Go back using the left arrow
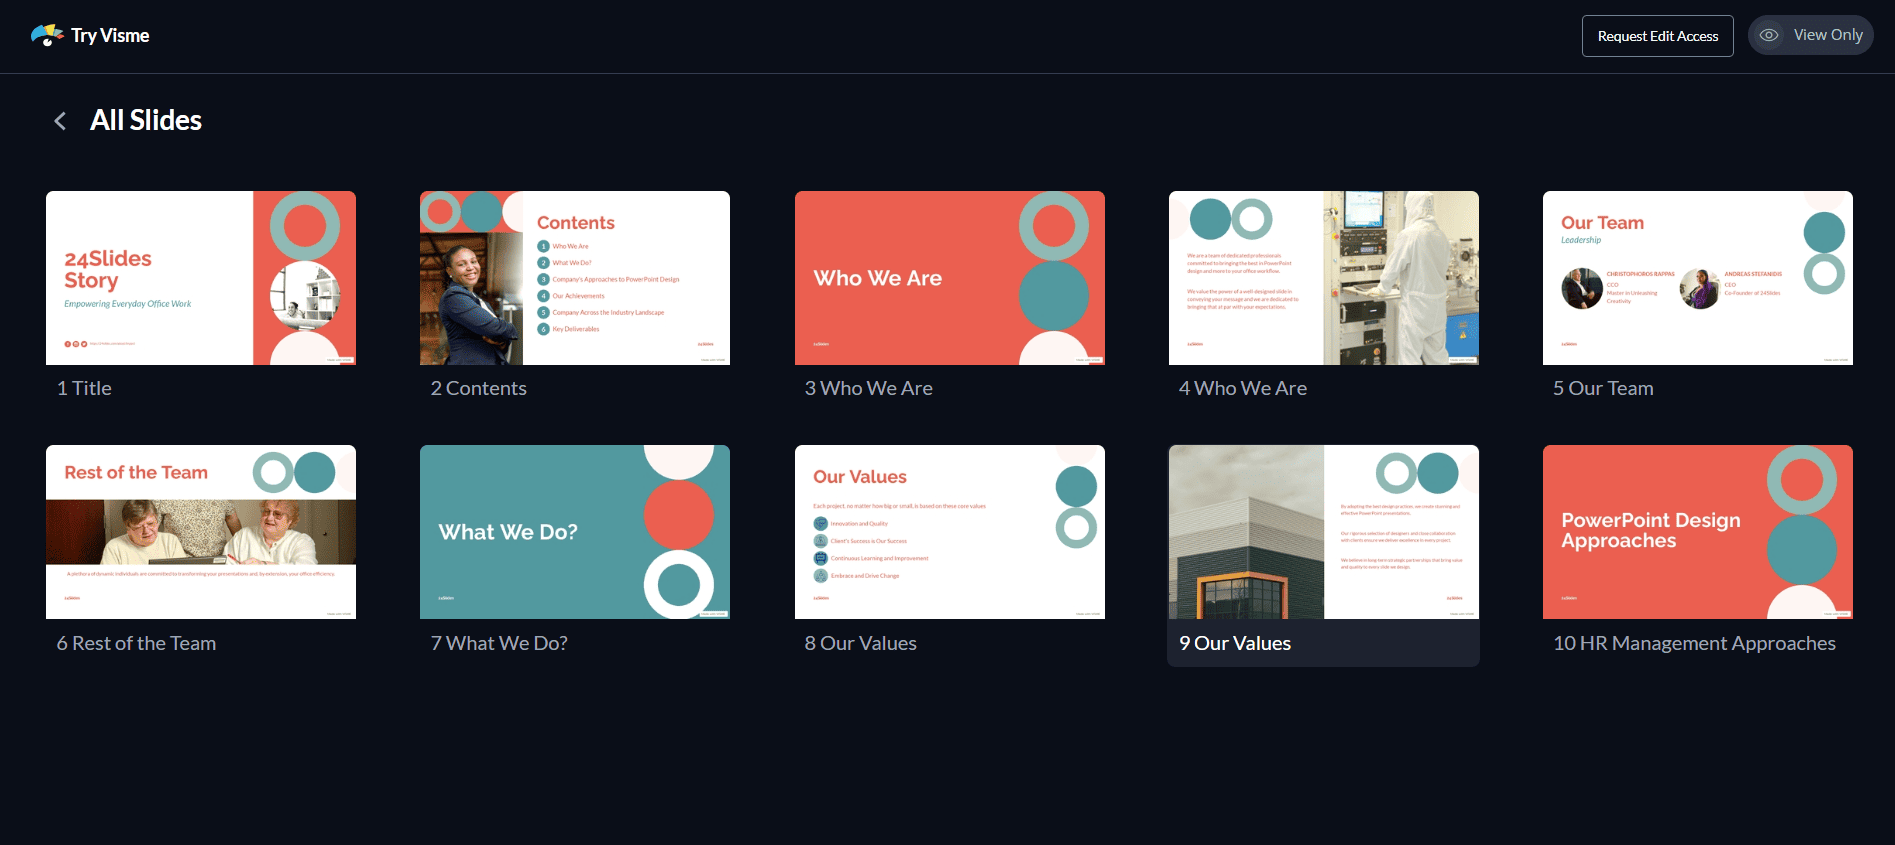The width and height of the screenshot is (1895, 845). [60, 121]
